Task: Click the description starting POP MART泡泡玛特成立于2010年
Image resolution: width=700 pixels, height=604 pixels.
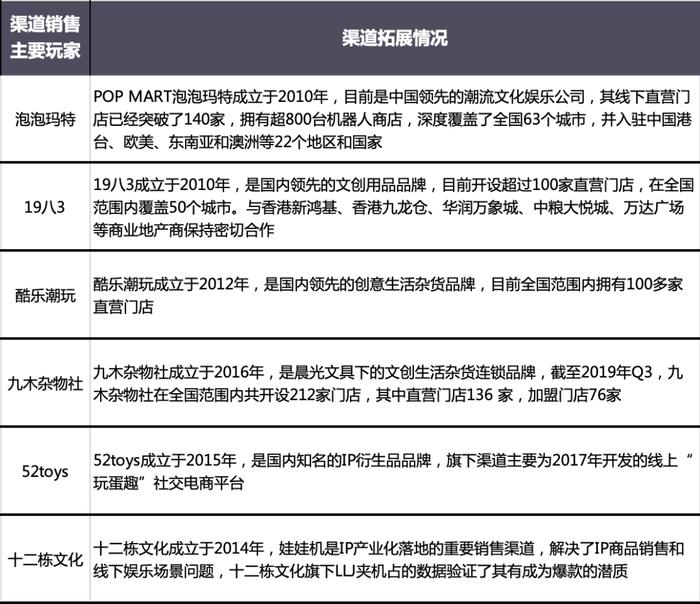Action: click(x=393, y=119)
